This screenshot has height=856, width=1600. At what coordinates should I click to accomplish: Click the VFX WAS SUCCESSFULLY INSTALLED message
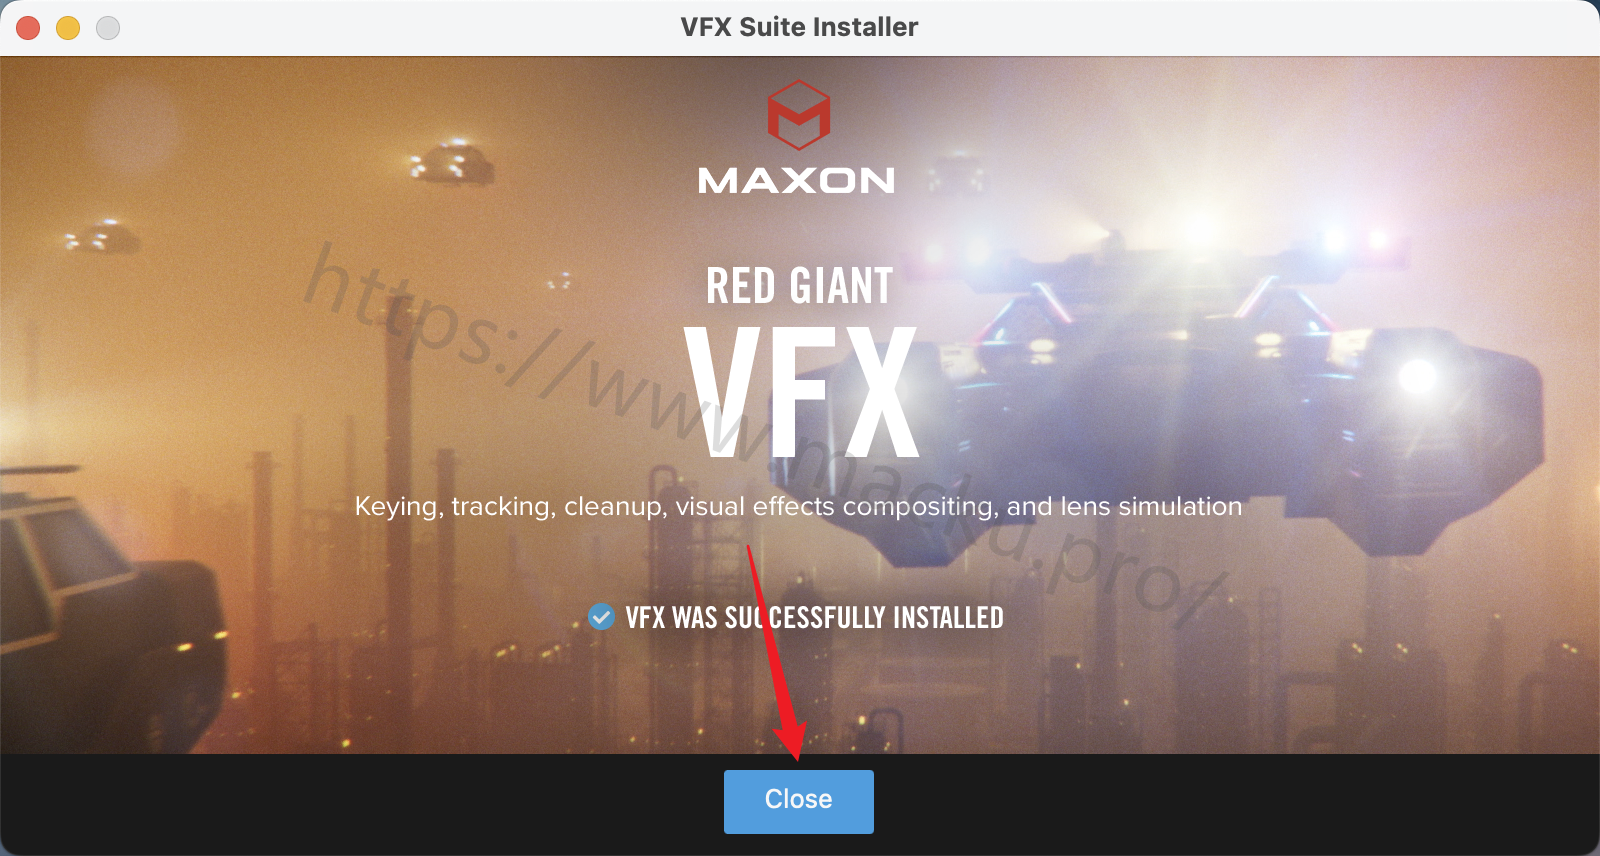click(x=814, y=618)
